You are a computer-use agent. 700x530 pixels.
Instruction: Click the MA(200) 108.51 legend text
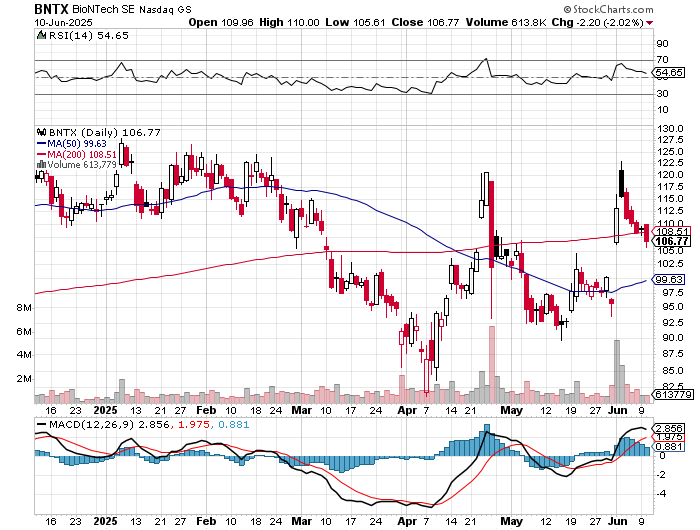(82, 154)
